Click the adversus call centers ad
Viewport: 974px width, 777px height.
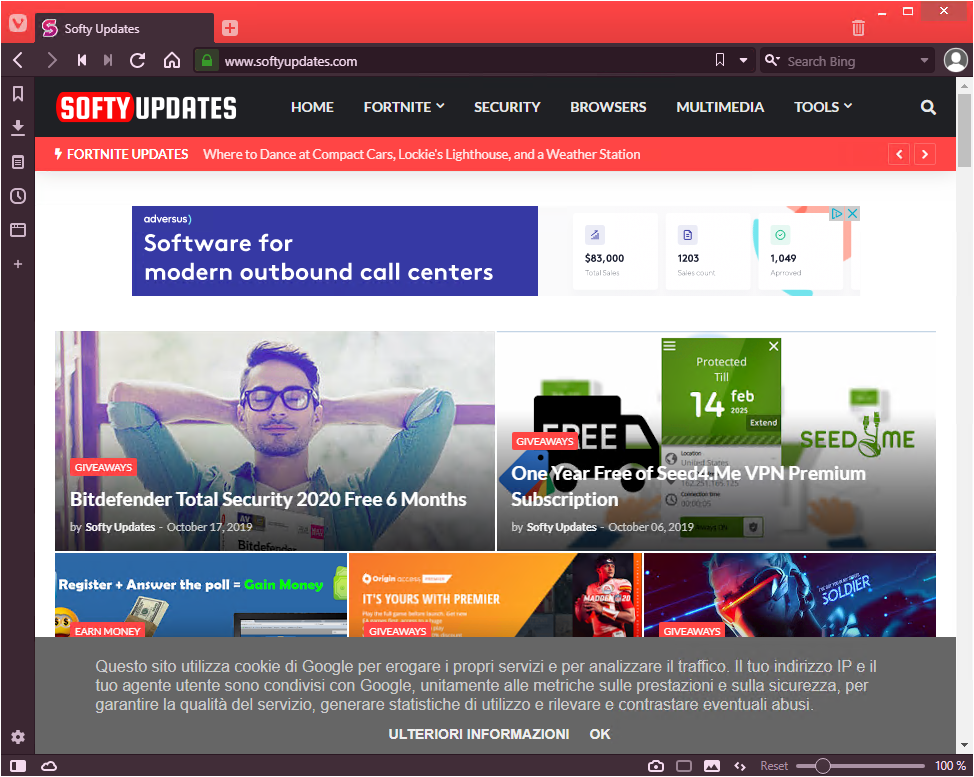(496, 251)
